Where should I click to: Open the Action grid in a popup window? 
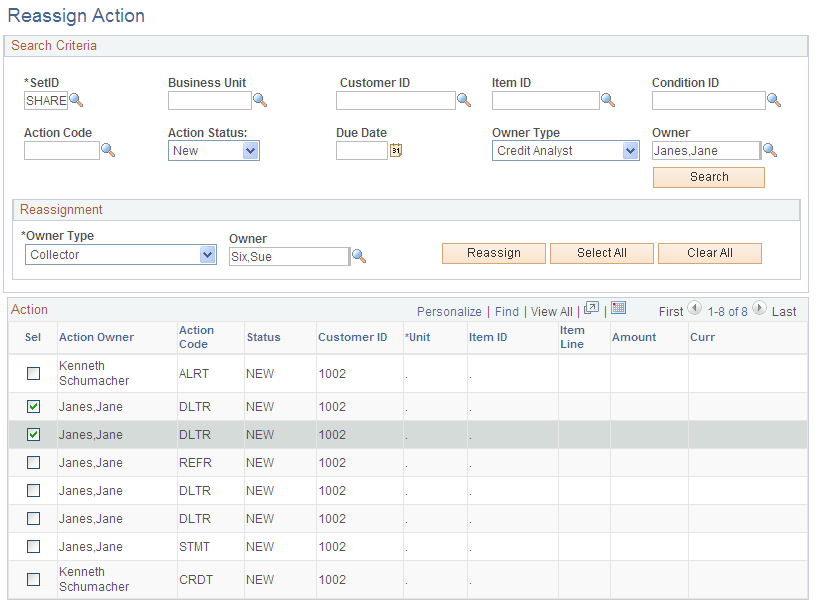[x=592, y=311]
